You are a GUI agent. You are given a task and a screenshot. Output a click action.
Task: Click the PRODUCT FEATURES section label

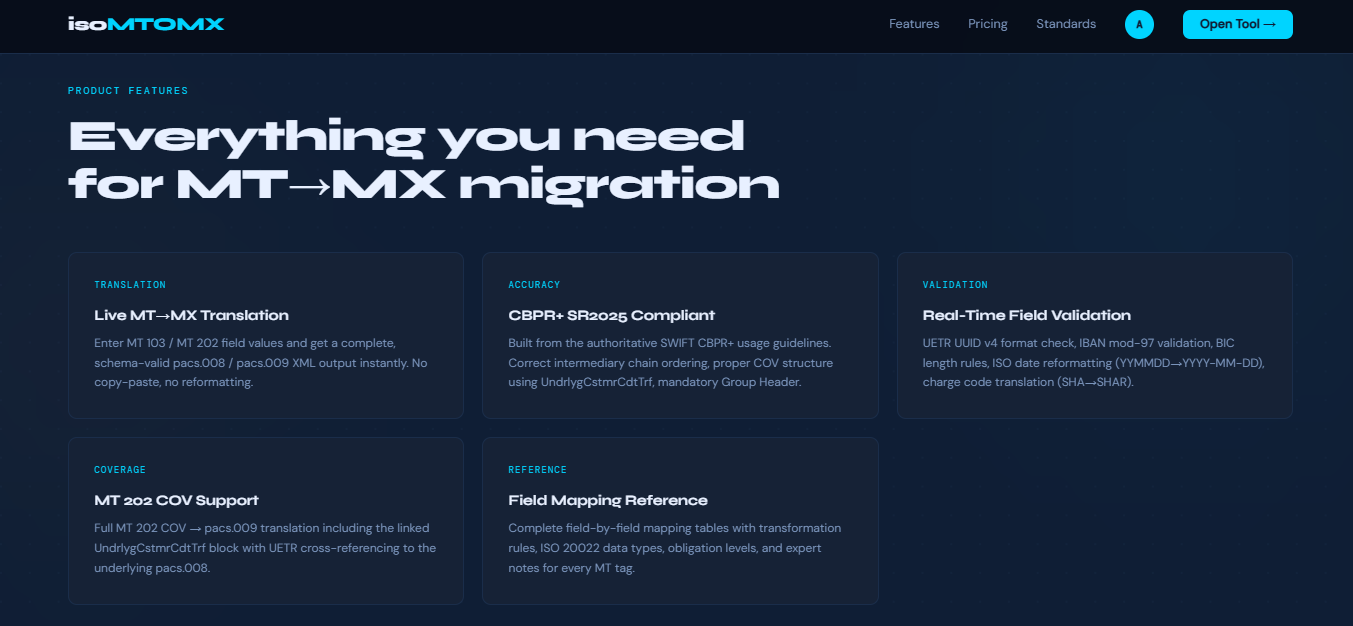(x=128, y=91)
